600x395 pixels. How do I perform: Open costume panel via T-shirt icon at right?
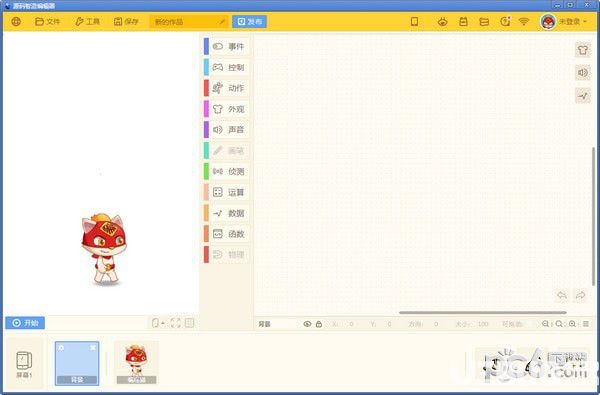(x=583, y=50)
